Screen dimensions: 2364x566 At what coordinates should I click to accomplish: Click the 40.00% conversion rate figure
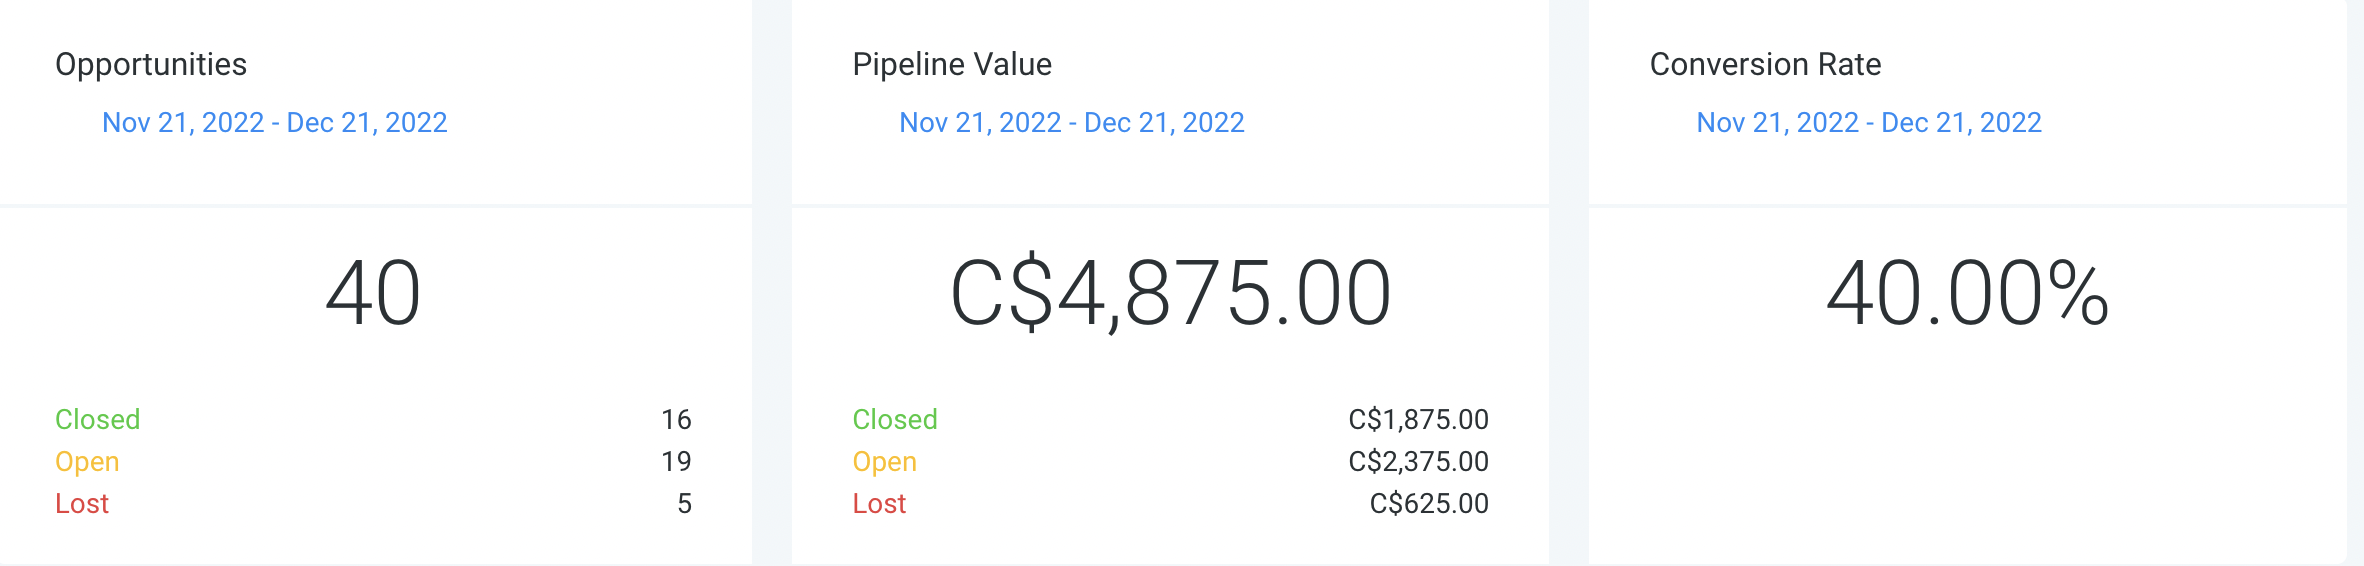[x=1967, y=293]
